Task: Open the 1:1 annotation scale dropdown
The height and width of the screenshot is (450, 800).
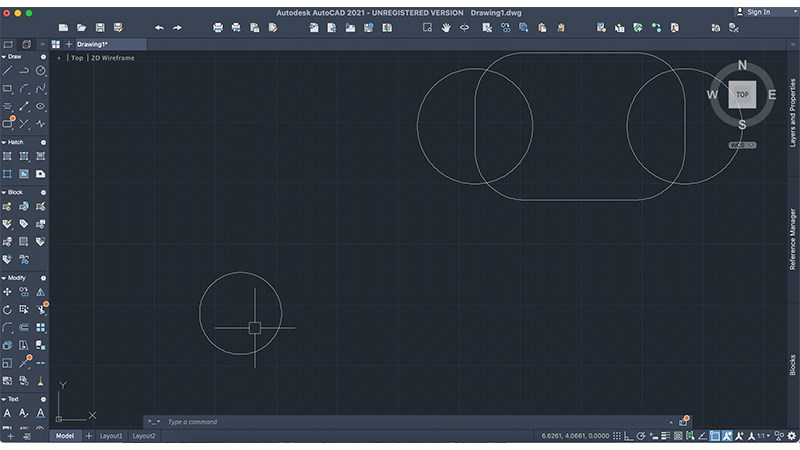Action: (x=763, y=436)
